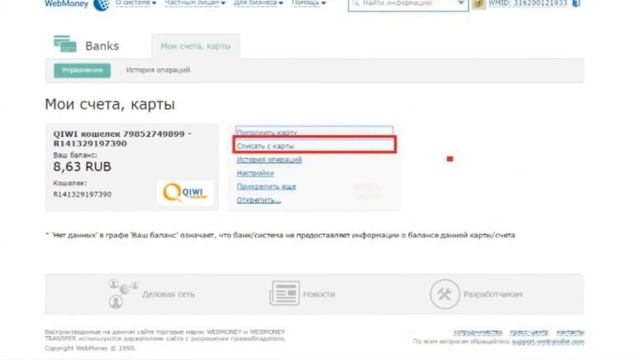Open the 'Помощь' dropdown menu
Image resolution: width=640 pixels, height=360 pixels.
(309, 3)
